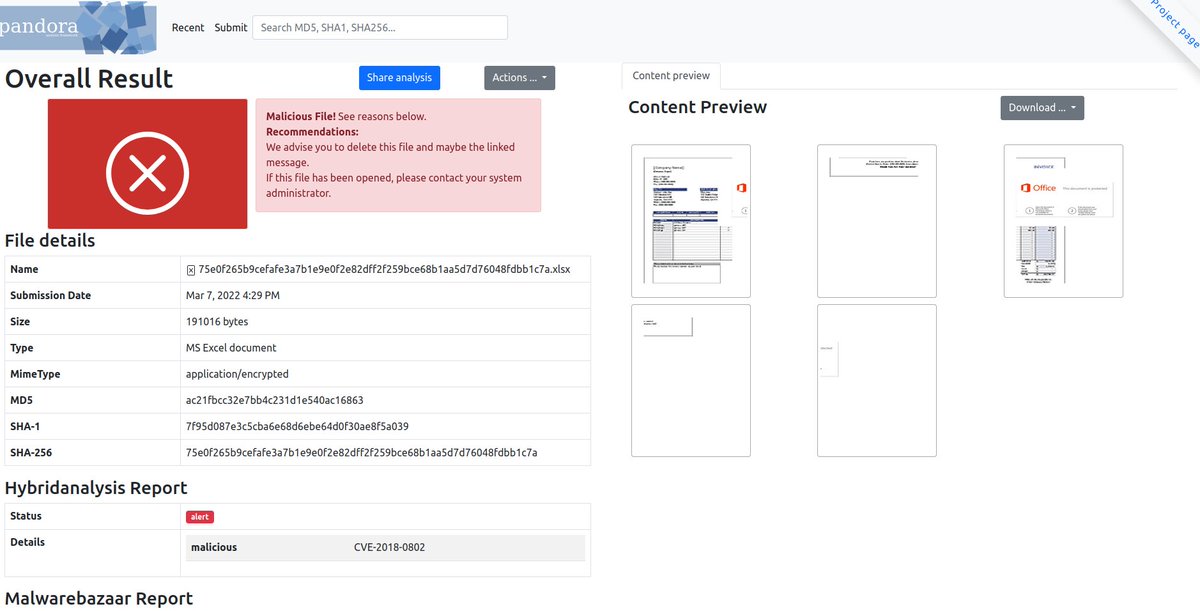Image resolution: width=1200 pixels, height=611 pixels.
Task: Click the Pandora logo
Action: [79, 27]
